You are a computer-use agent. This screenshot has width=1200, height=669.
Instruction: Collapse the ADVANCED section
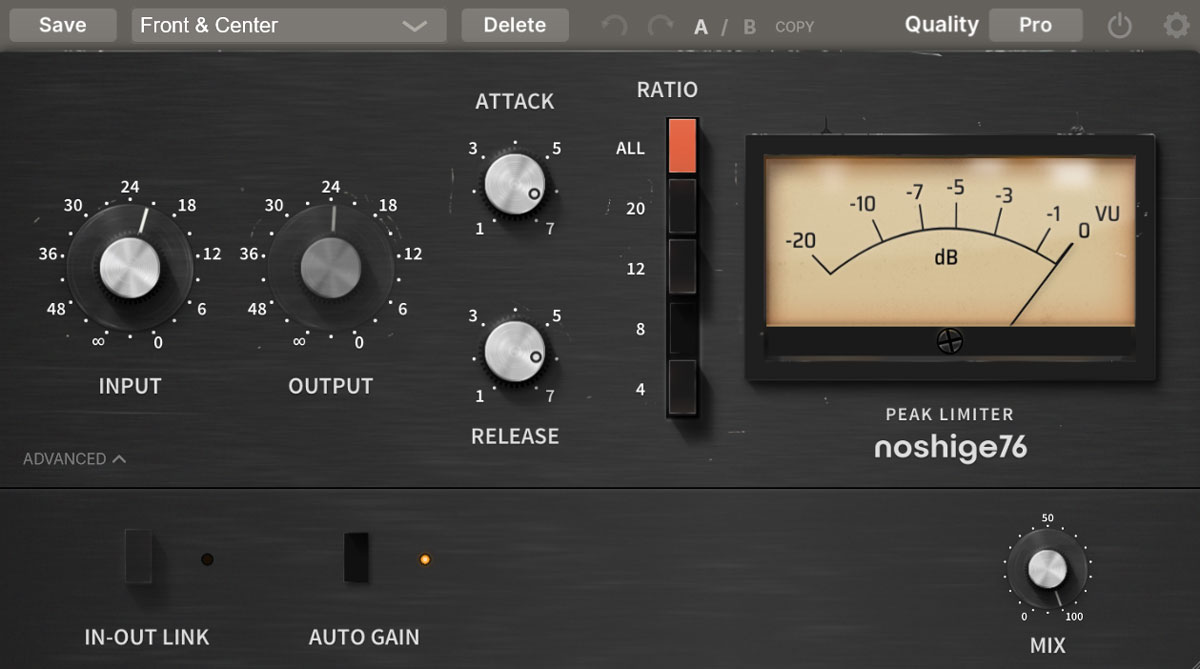pyautogui.click(x=74, y=459)
